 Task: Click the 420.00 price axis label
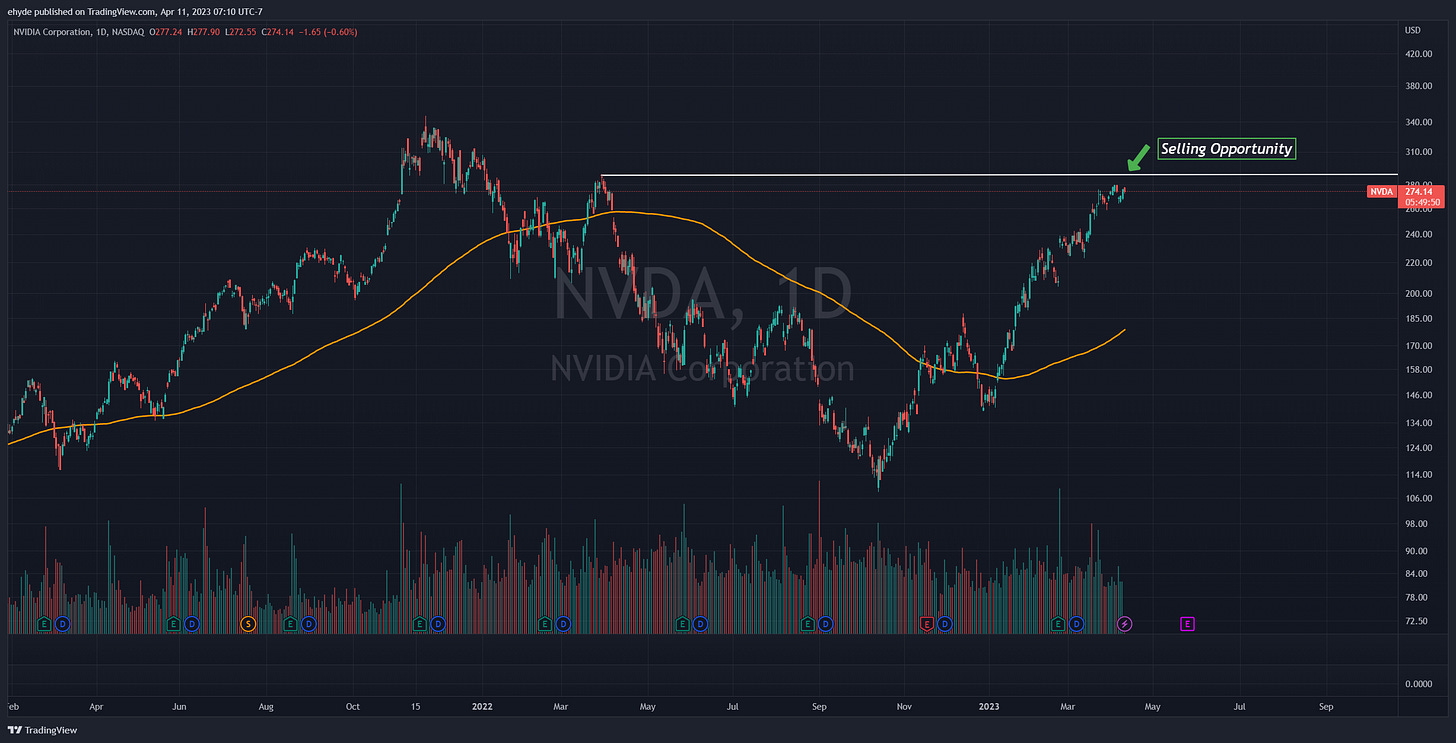tap(1418, 55)
